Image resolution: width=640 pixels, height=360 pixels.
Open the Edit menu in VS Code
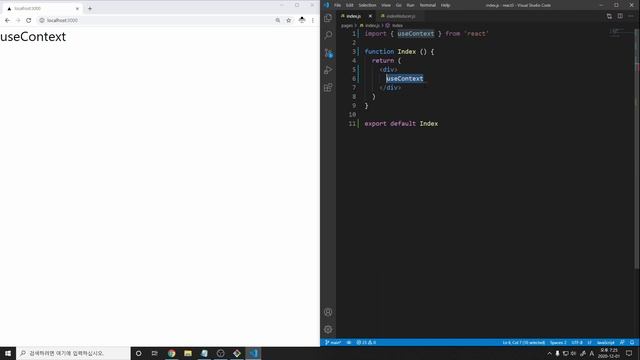click(x=350, y=5)
